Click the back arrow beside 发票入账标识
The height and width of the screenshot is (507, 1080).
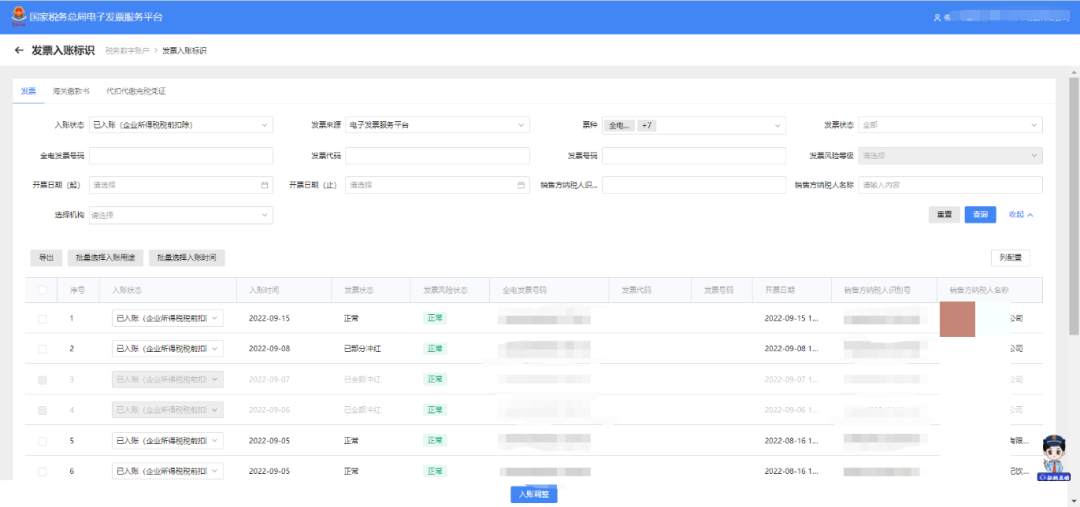19,50
